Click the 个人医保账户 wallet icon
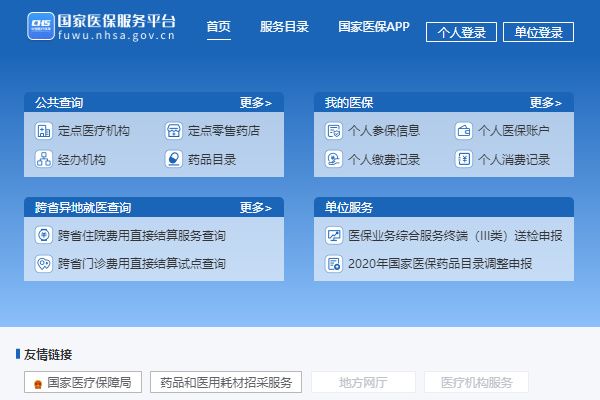 pos(464,131)
